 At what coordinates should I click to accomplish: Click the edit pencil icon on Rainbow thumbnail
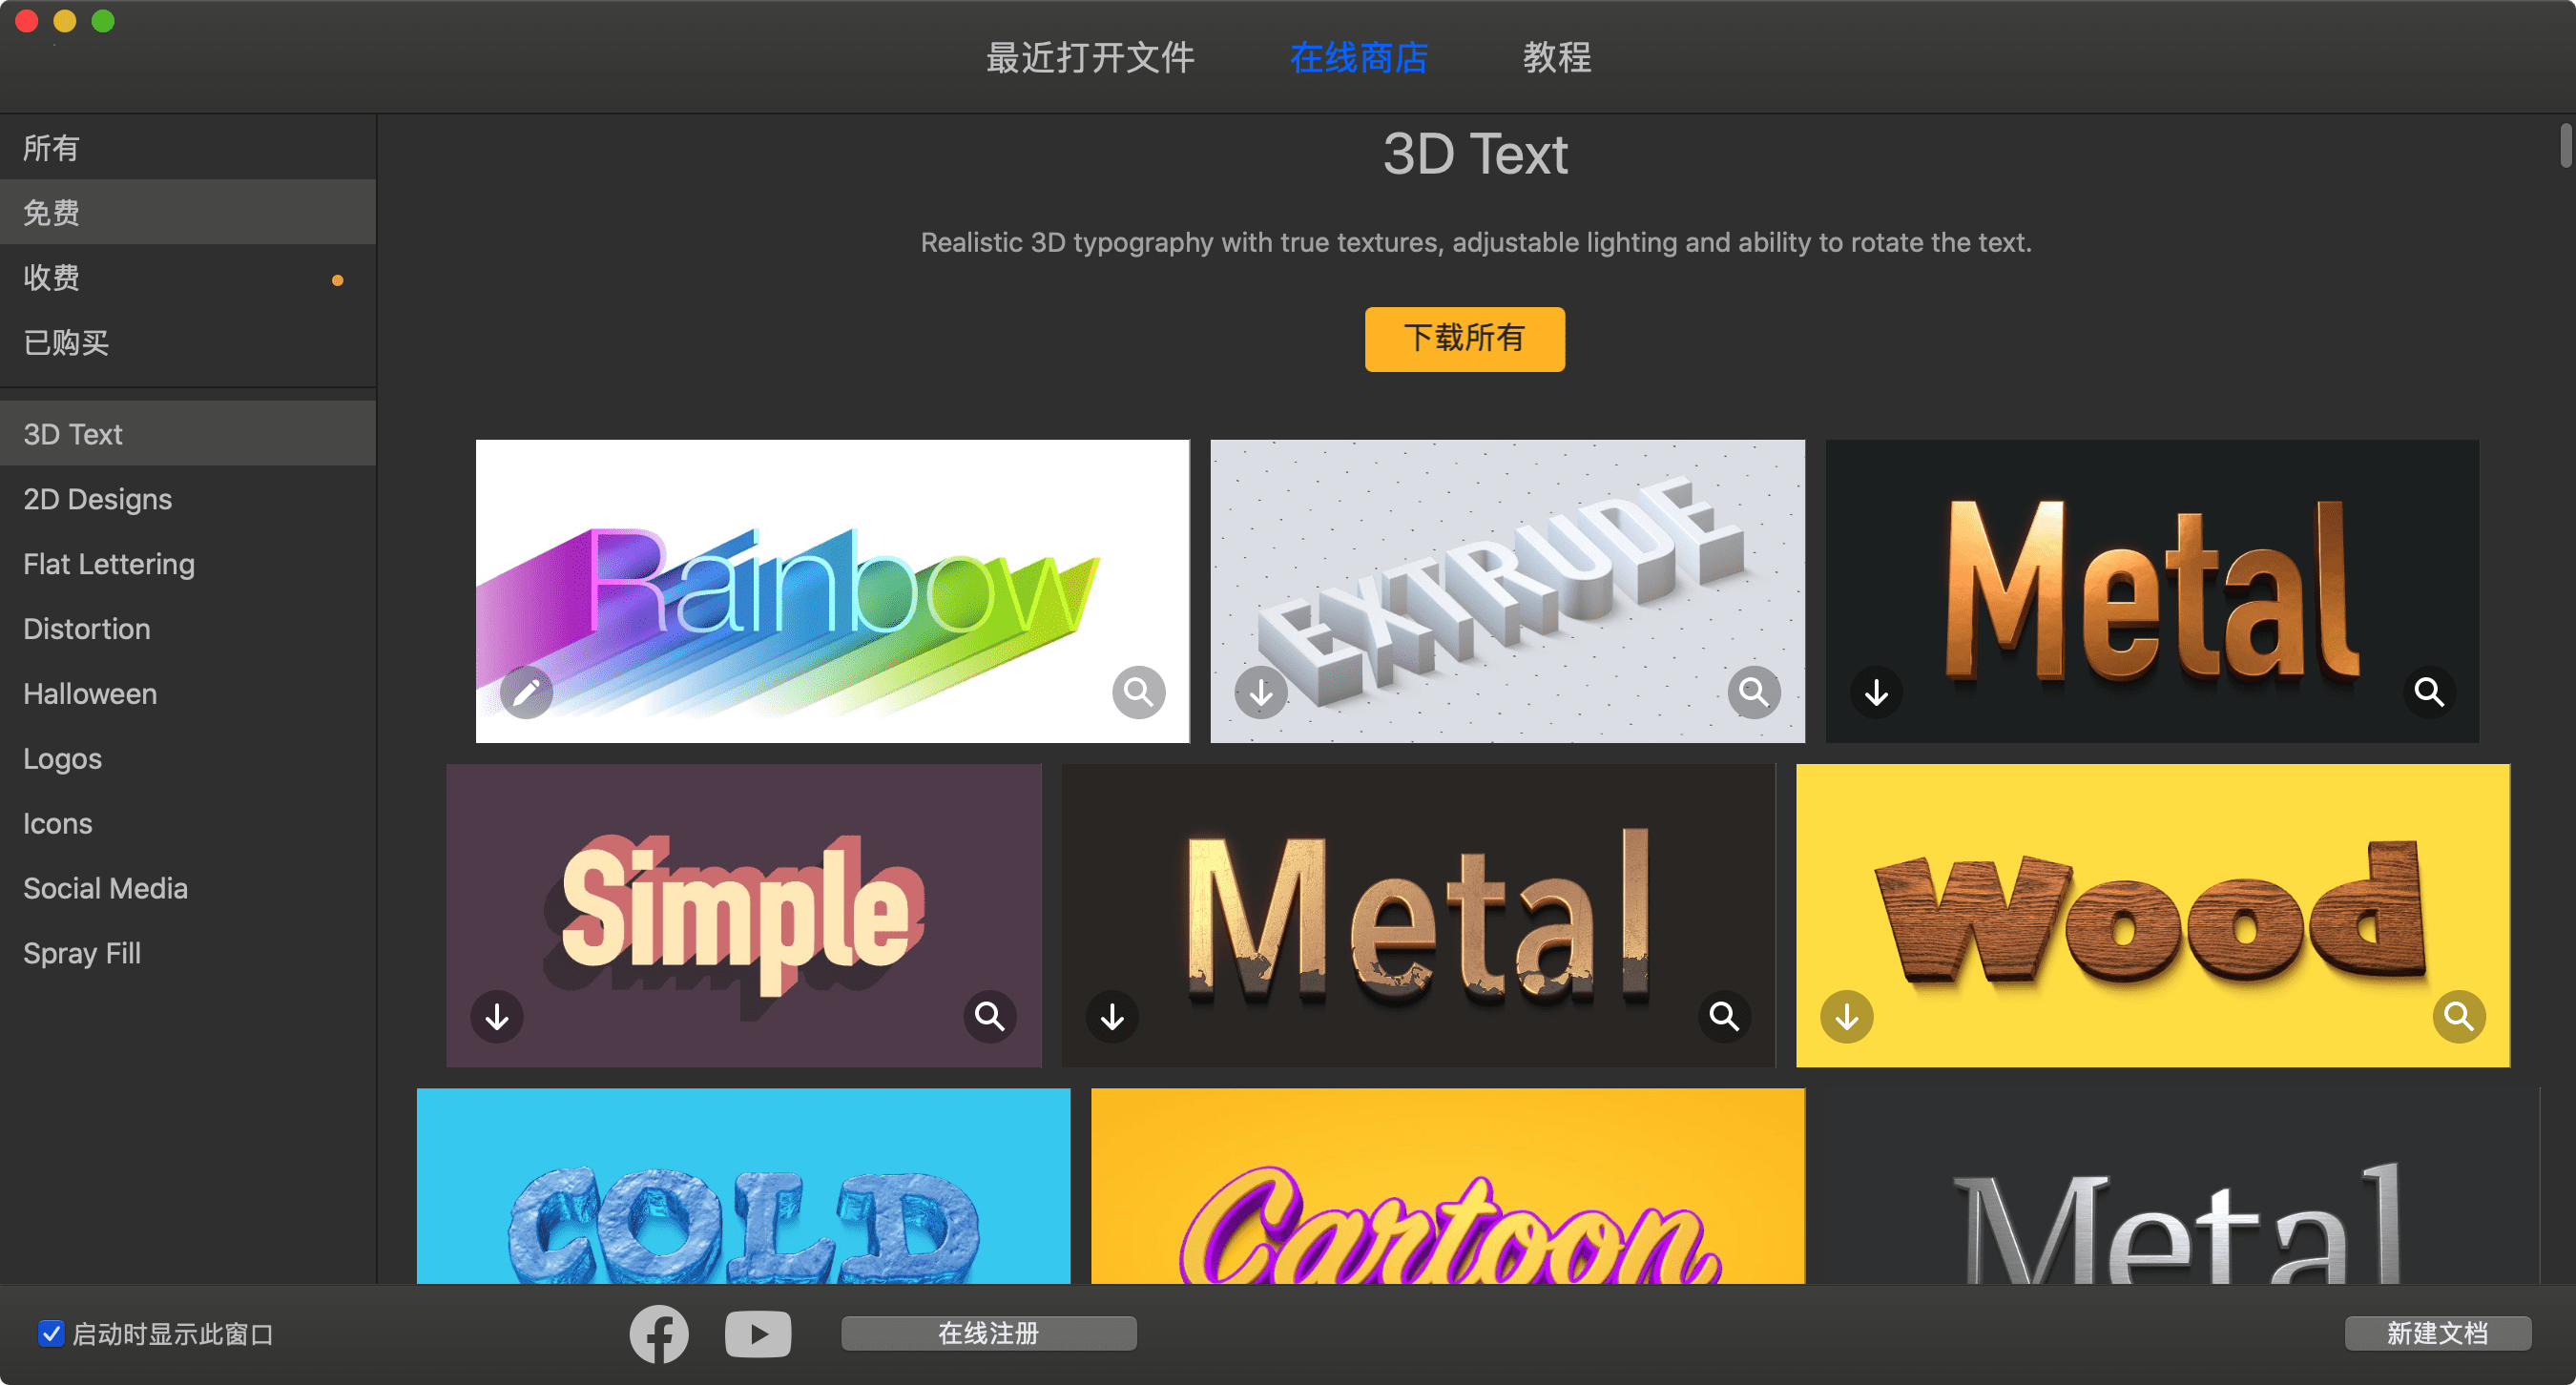pos(526,692)
